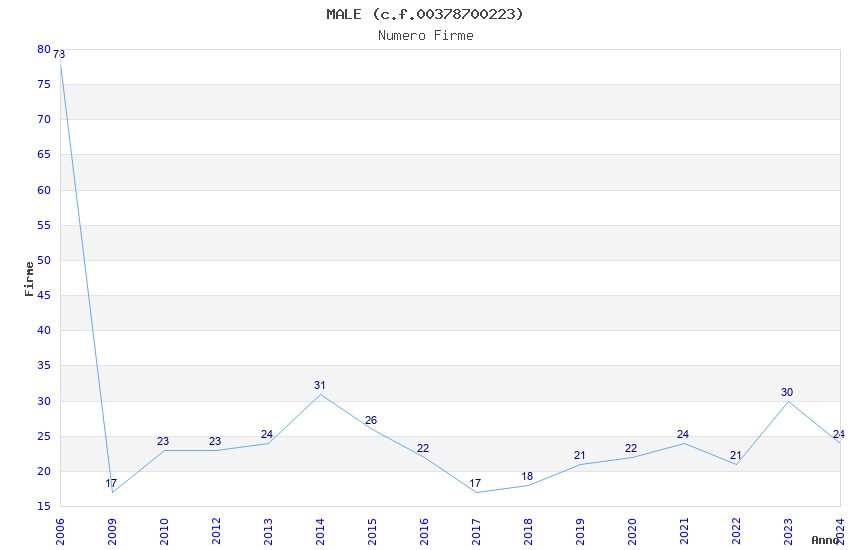Screen dimensions: 850x550
Task: Click the y-axis tick label 70
Action: pyautogui.click(x=44, y=119)
